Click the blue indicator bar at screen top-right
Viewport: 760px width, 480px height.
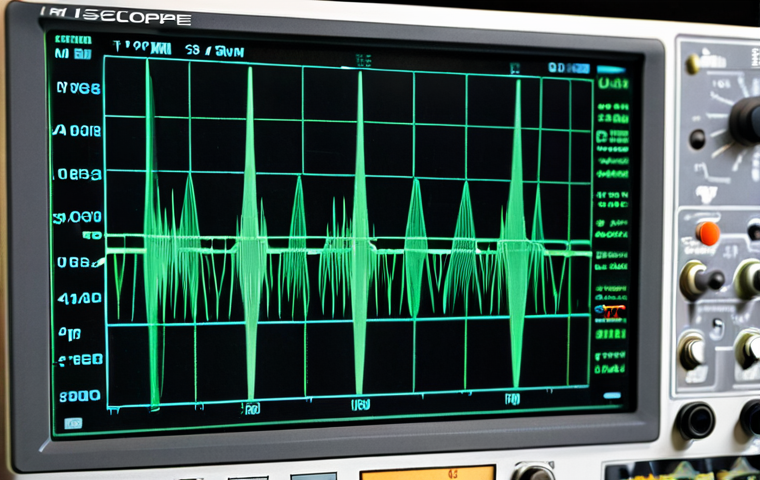point(612,70)
